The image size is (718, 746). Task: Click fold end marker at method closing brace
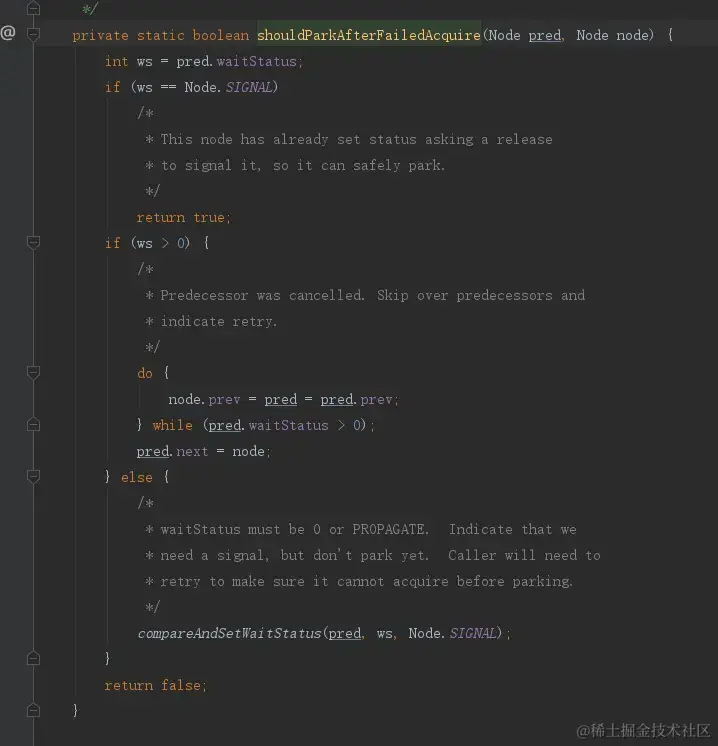coord(33,710)
